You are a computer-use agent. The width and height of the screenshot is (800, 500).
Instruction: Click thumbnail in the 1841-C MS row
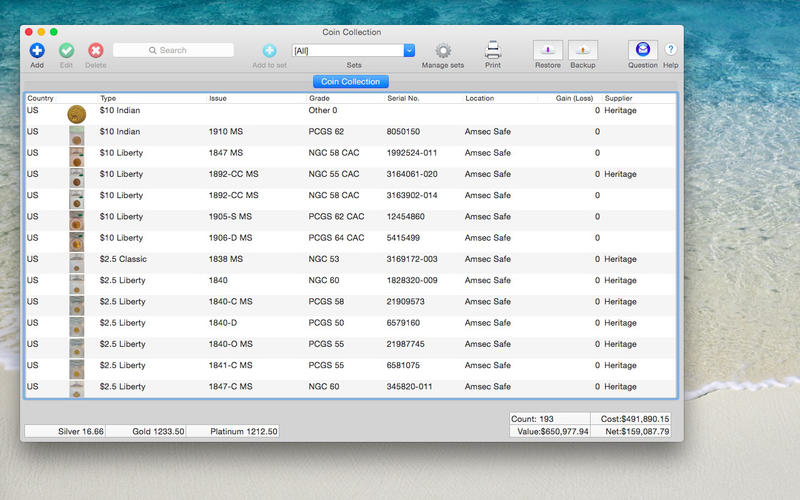click(x=77, y=370)
